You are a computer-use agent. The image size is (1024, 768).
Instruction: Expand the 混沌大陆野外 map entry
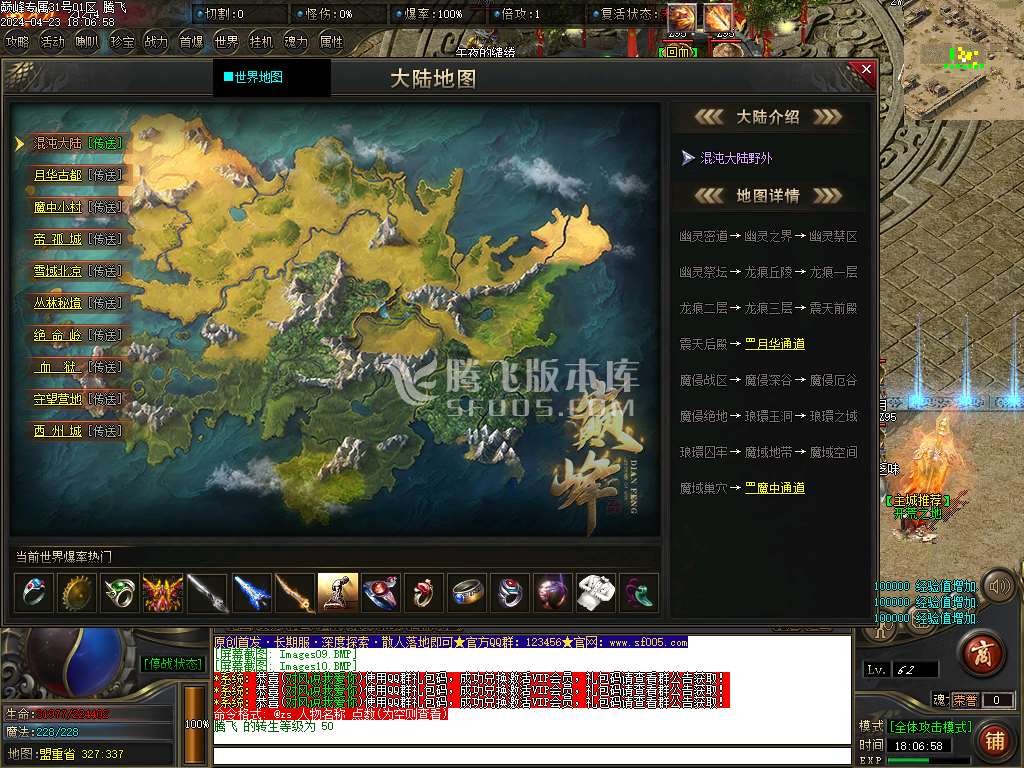tap(736, 158)
